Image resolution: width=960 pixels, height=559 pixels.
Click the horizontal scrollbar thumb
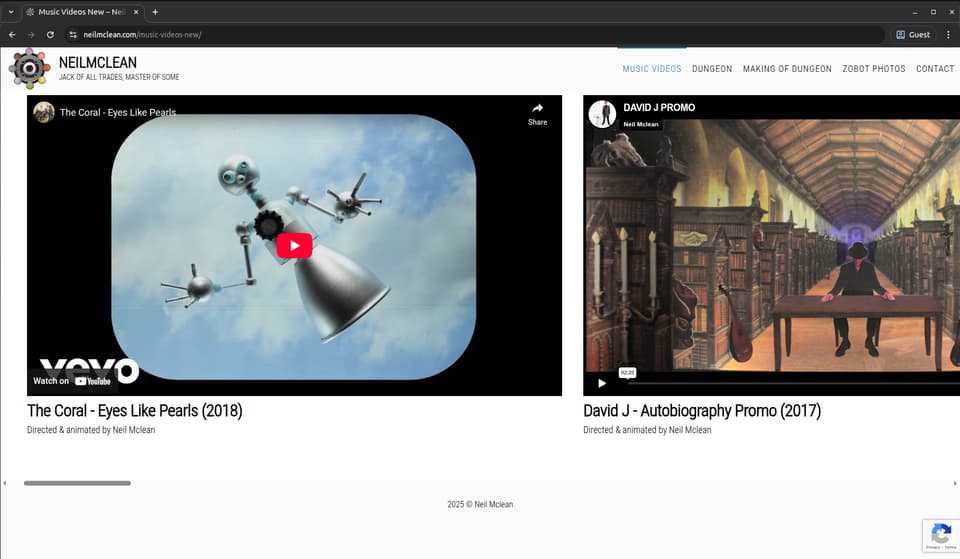coord(77,483)
